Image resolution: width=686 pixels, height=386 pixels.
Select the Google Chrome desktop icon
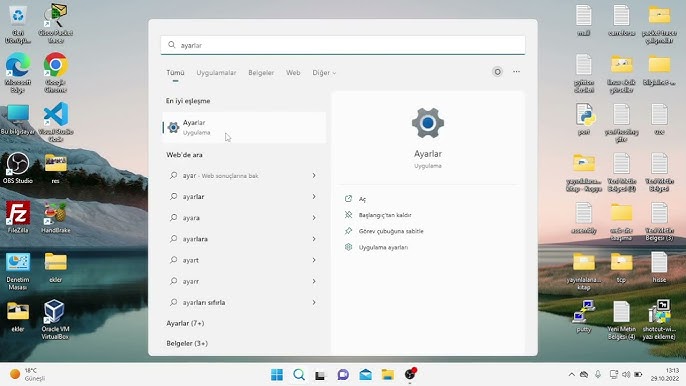click(56, 73)
